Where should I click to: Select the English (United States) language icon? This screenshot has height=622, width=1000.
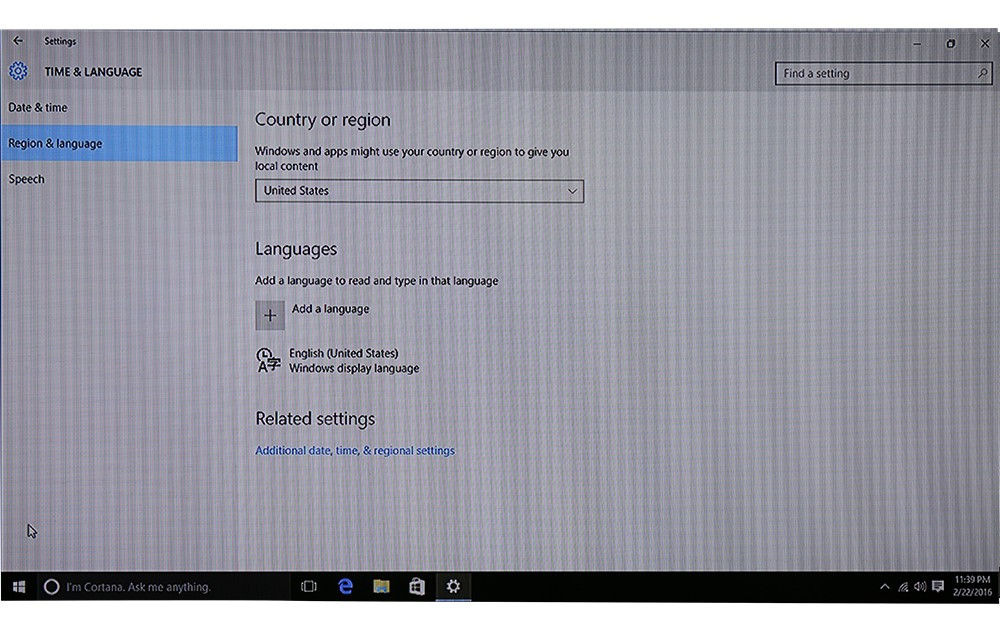[268, 361]
